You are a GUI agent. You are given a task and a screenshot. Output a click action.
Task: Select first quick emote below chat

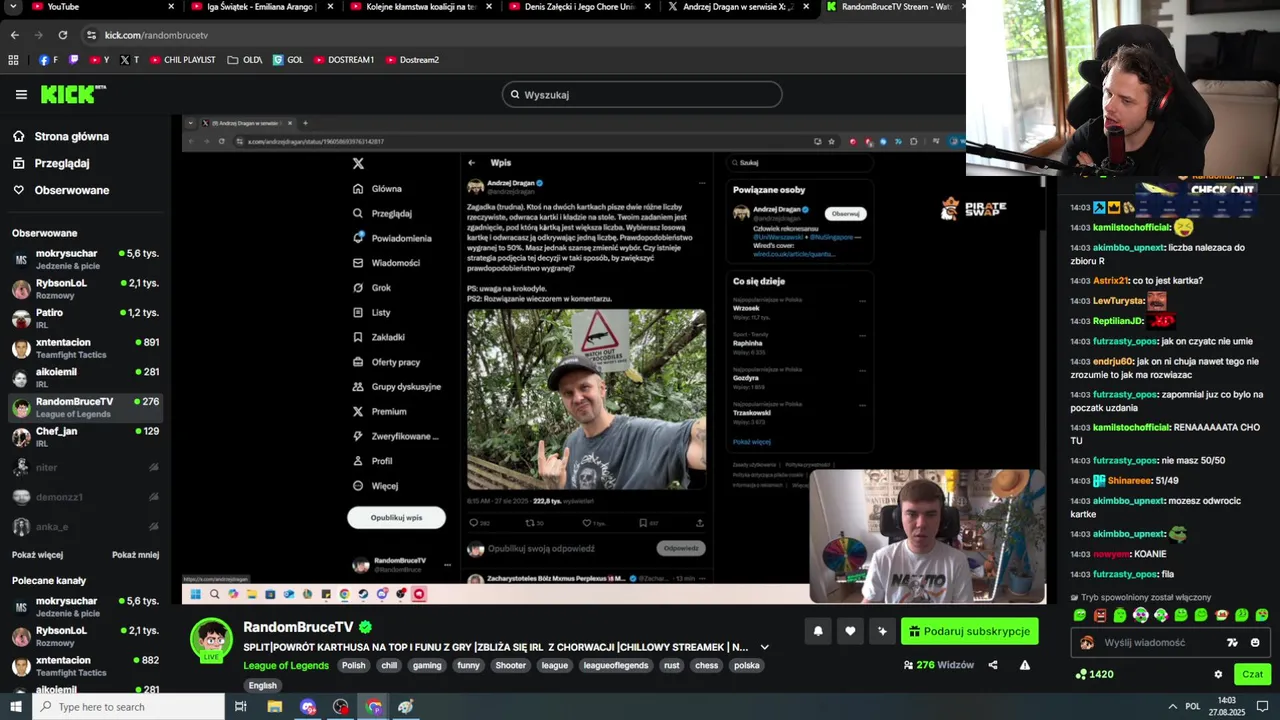(1080, 615)
